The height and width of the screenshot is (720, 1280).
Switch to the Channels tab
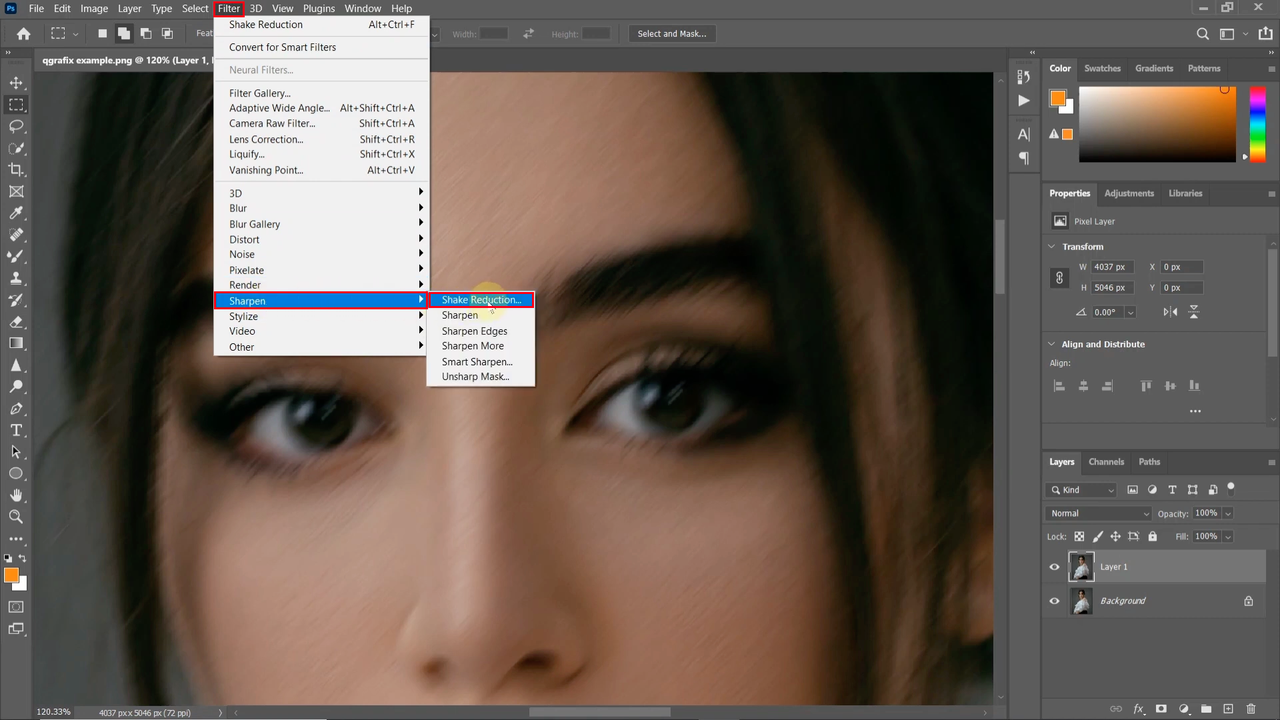[1106, 462]
